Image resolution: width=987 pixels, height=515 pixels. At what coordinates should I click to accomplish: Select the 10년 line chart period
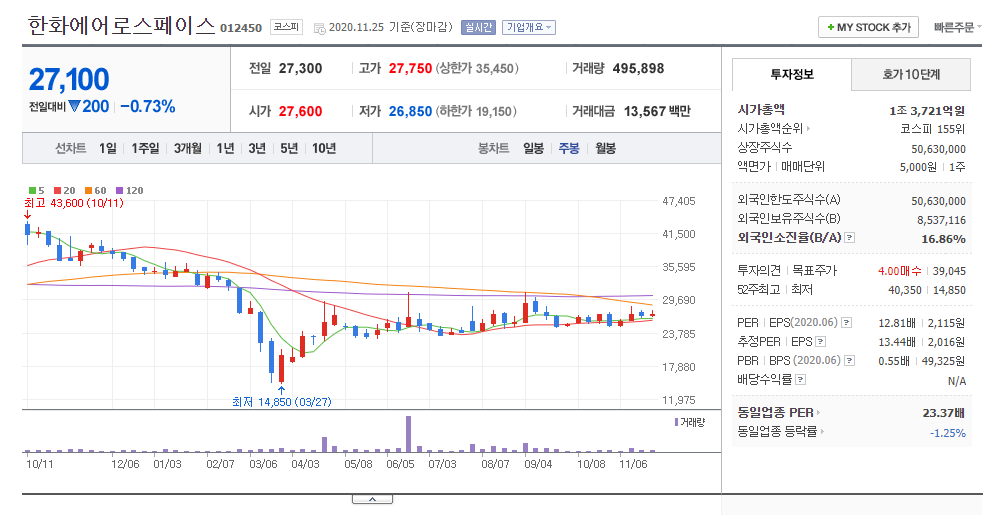pyautogui.click(x=324, y=149)
